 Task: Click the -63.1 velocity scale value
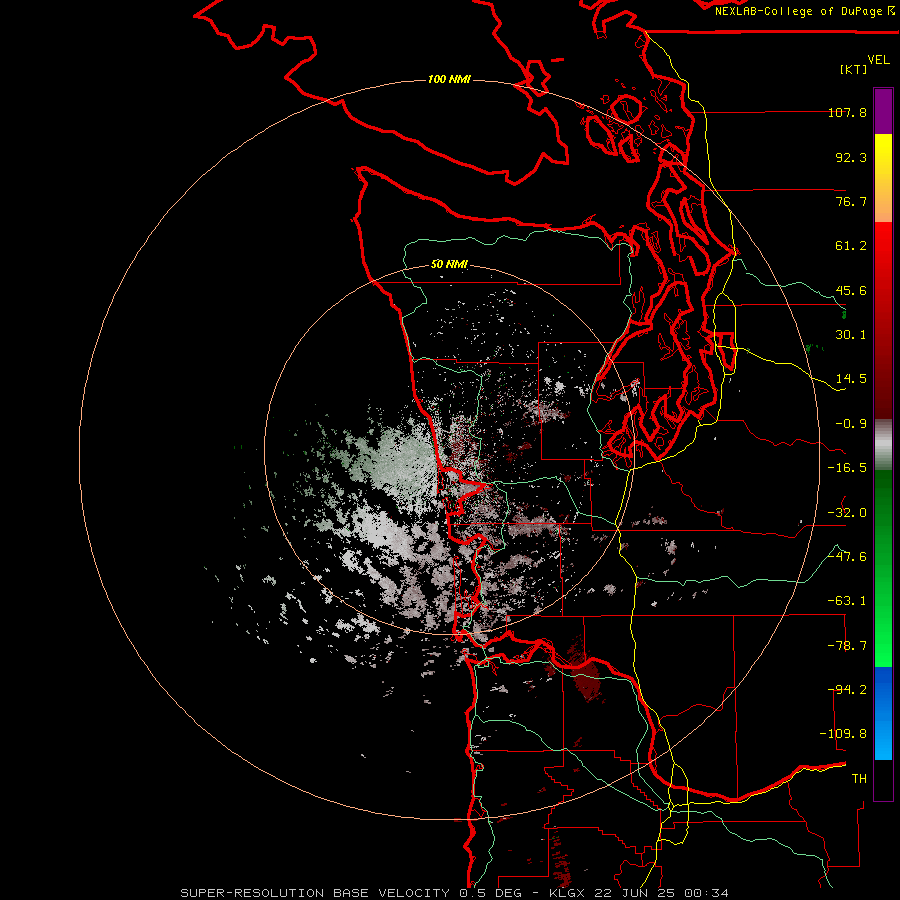(x=847, y=601)
